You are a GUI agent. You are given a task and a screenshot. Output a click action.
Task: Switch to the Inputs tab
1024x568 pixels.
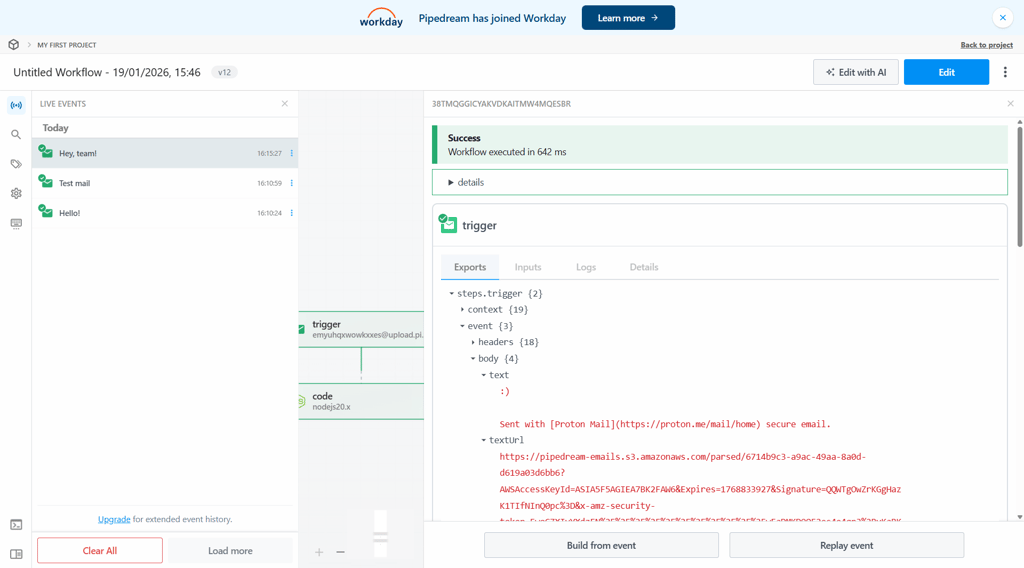(x=528, y=267)
